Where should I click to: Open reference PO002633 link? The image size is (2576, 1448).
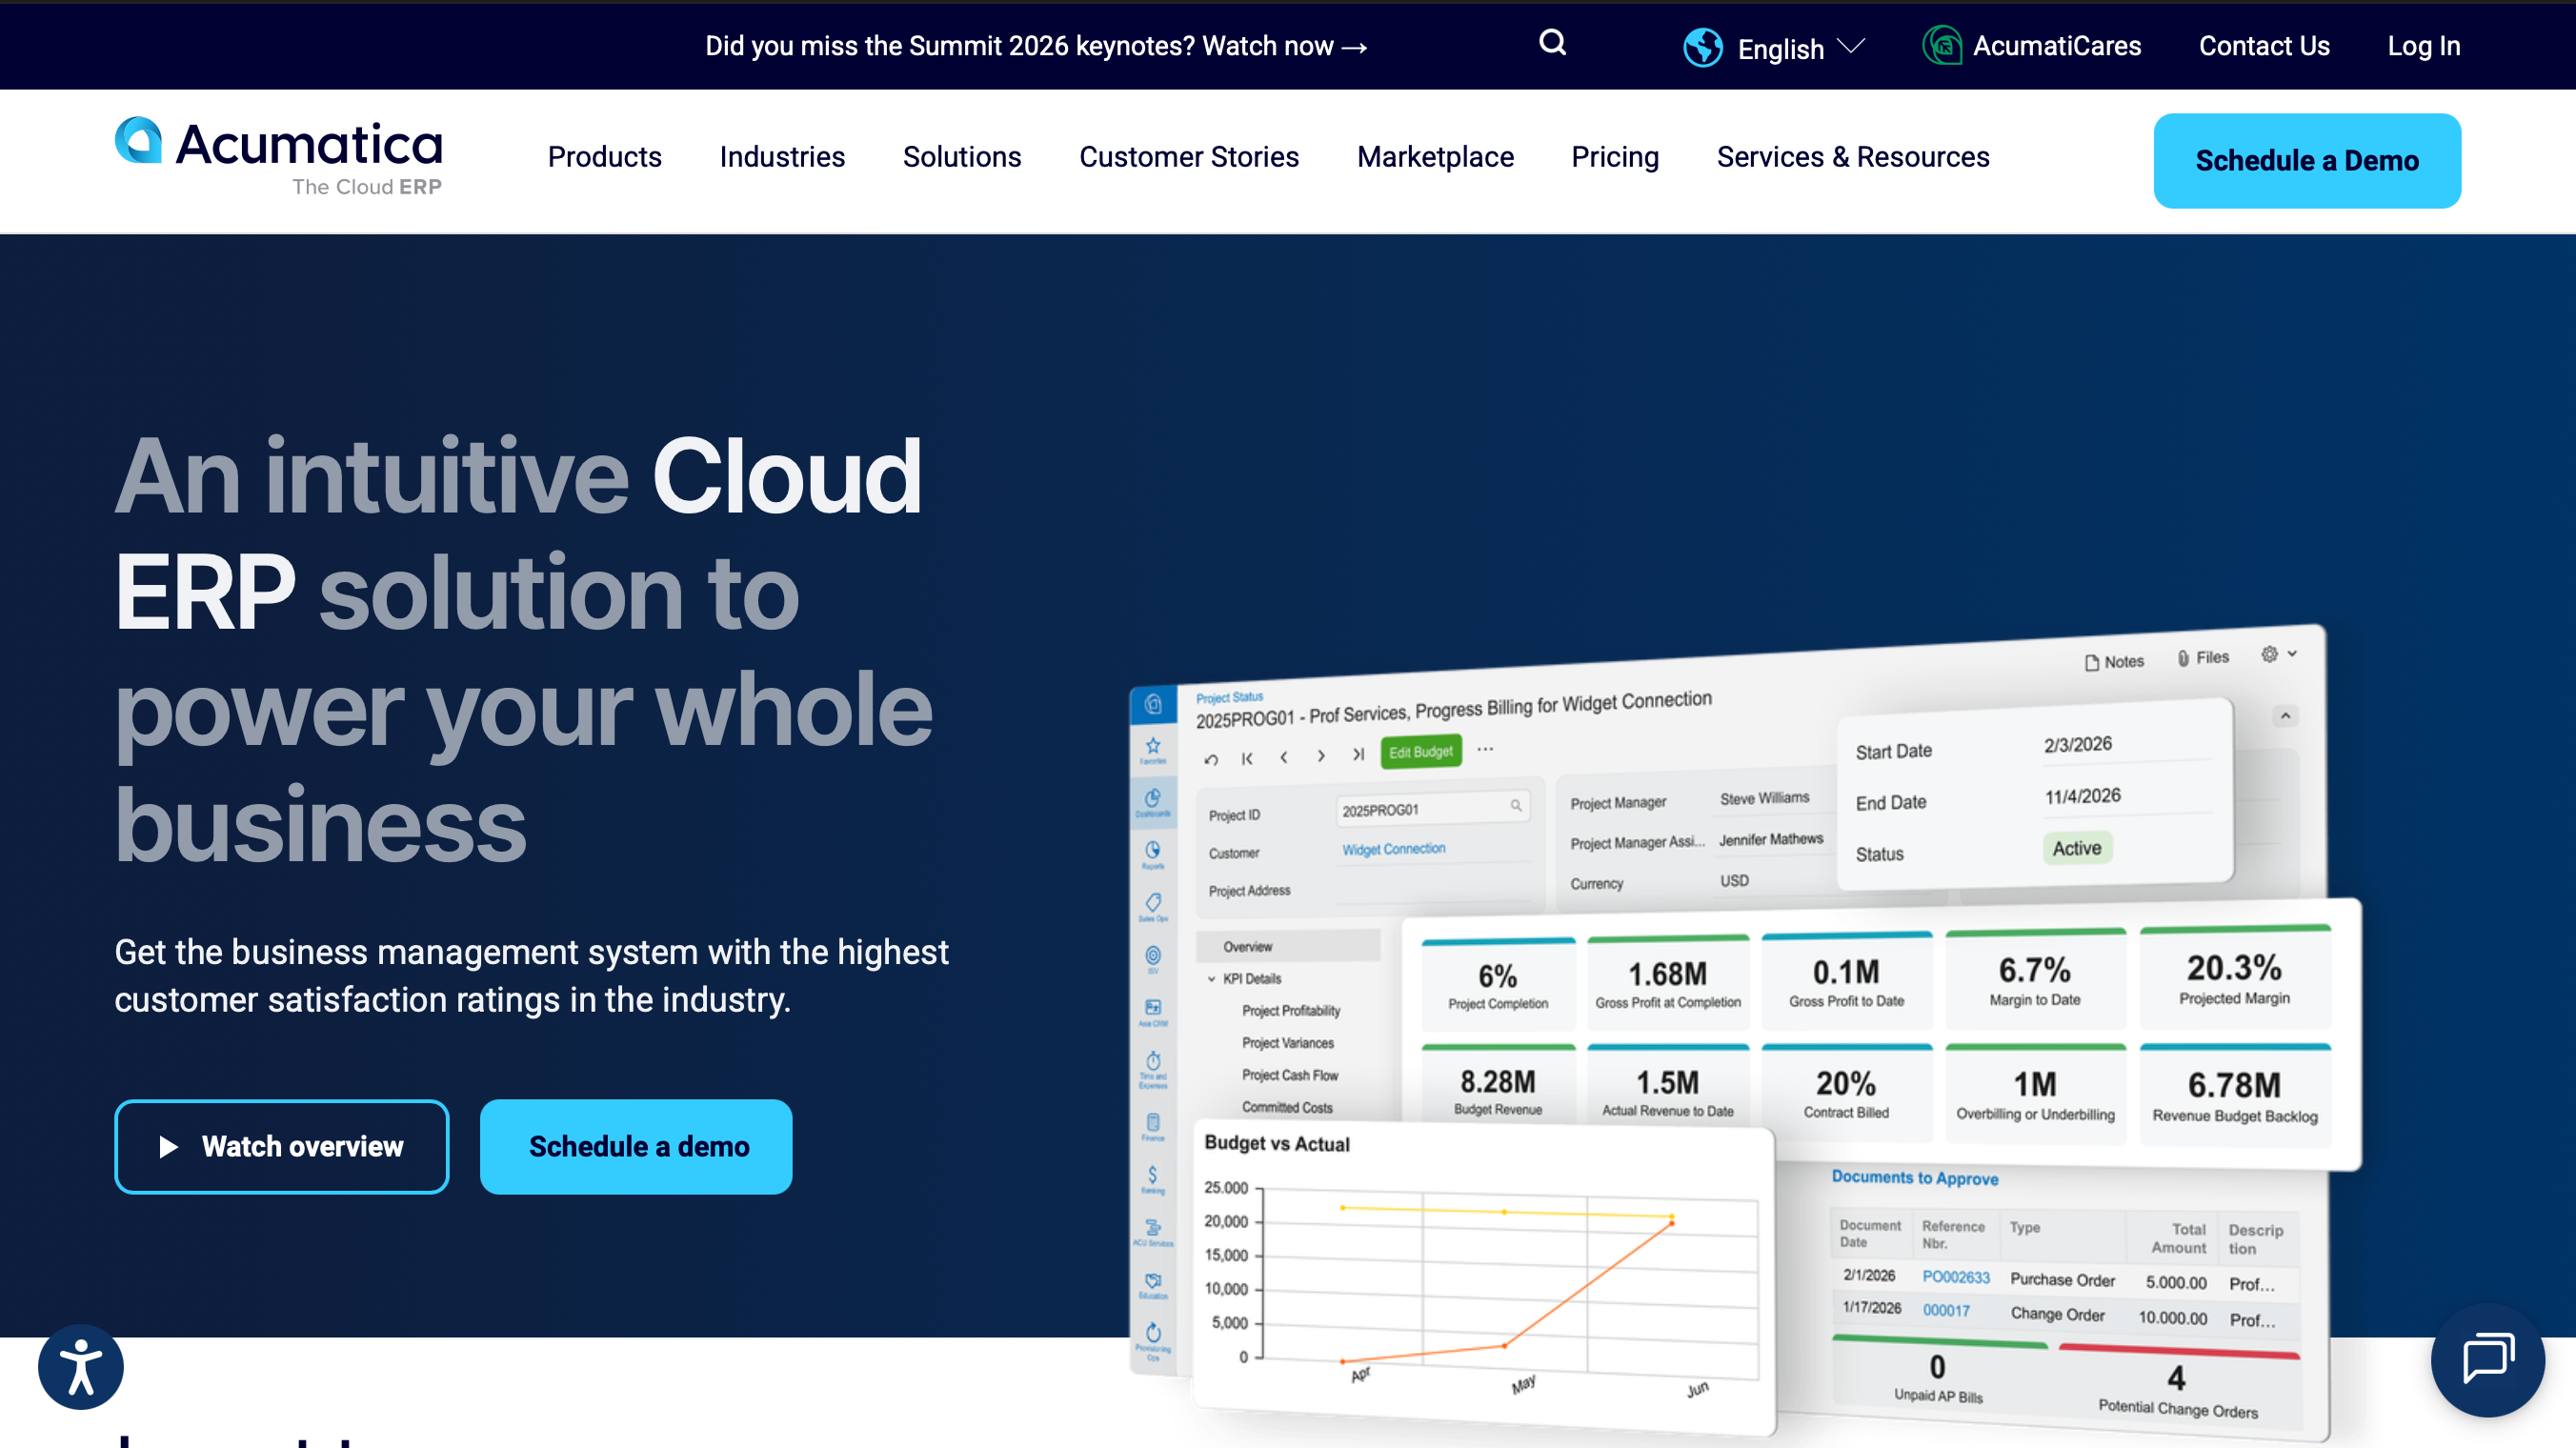click(1955, 1277)
